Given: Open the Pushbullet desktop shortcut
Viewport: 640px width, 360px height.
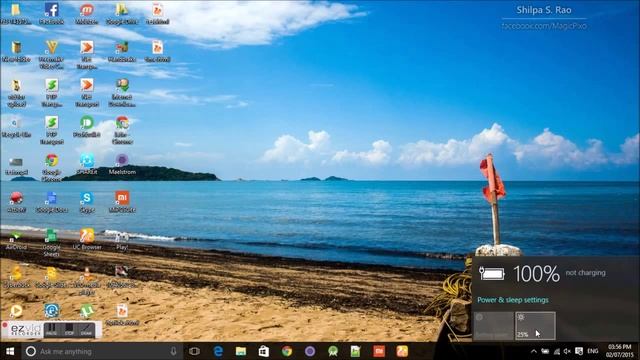Looking at the screenshot, I should point(87,127).
